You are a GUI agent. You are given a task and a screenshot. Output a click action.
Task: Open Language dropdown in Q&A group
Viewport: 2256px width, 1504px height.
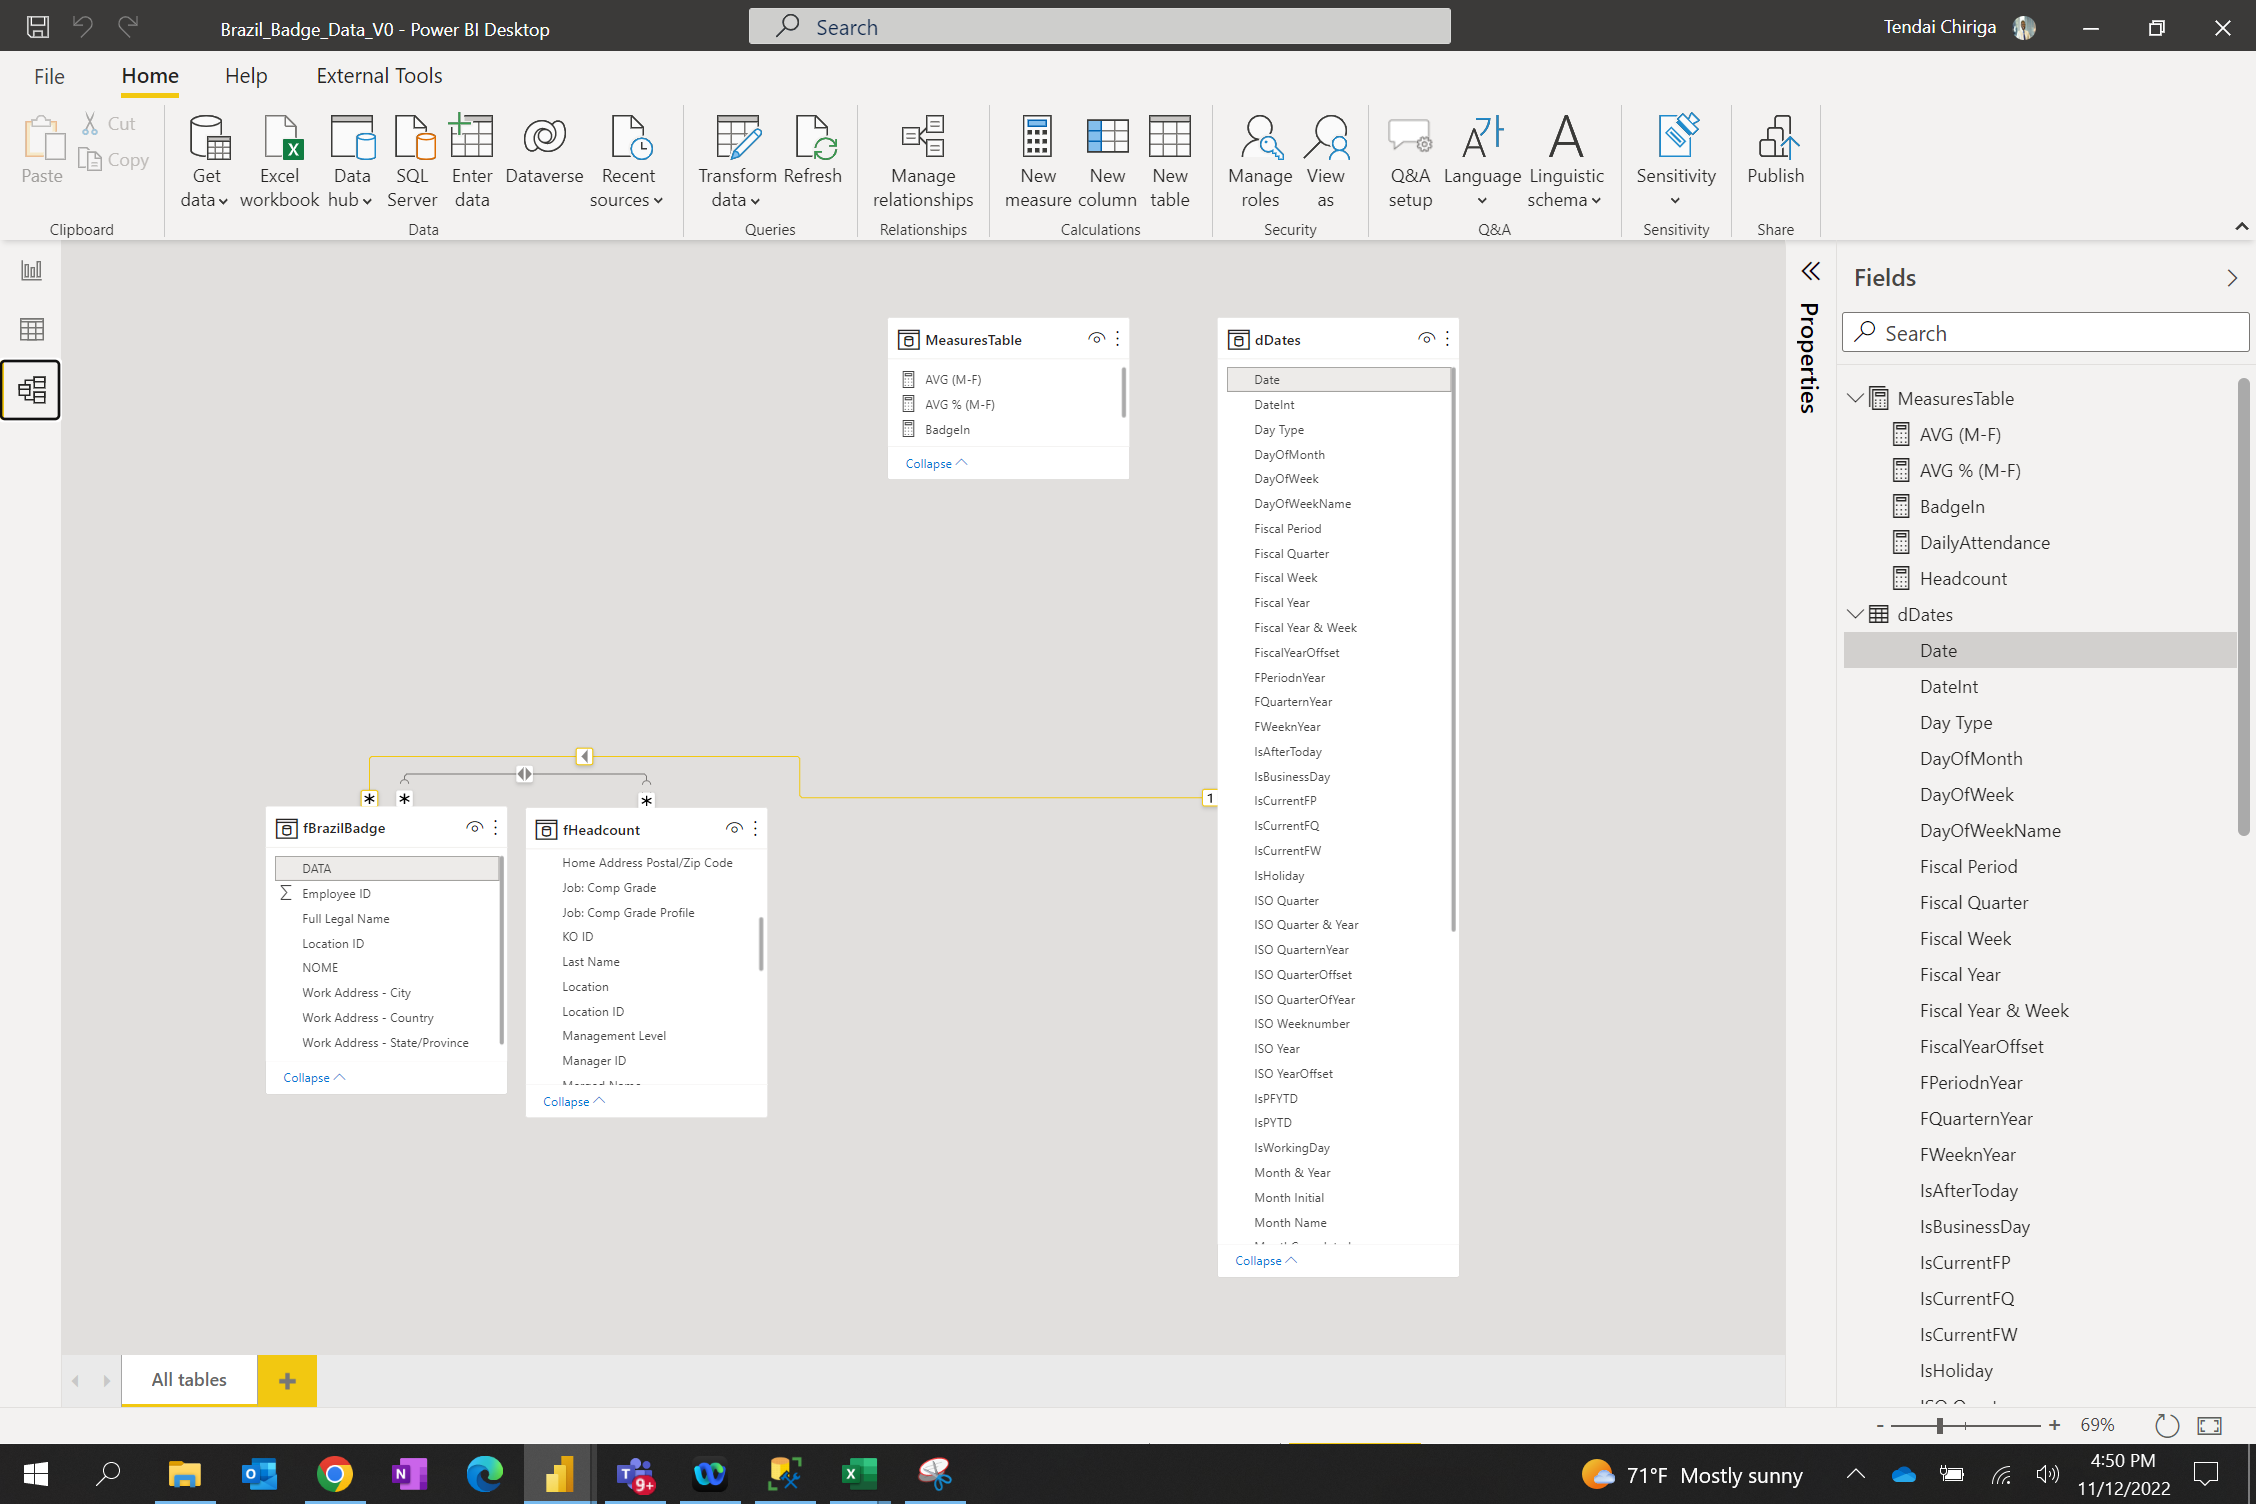coord(1482,162)
